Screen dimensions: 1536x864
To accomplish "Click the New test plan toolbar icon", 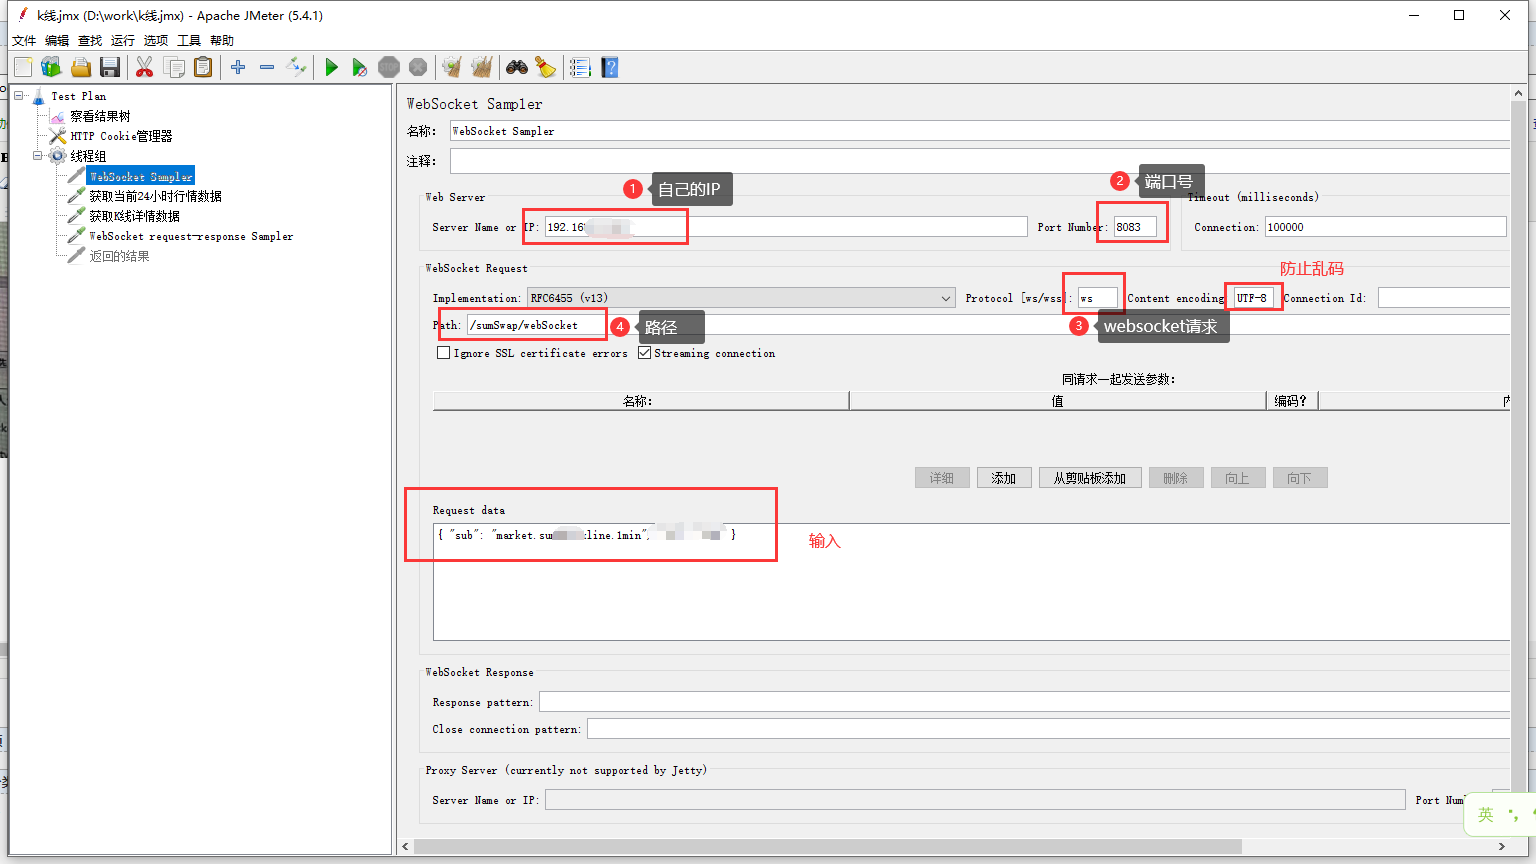I will (x=23, y=67).
